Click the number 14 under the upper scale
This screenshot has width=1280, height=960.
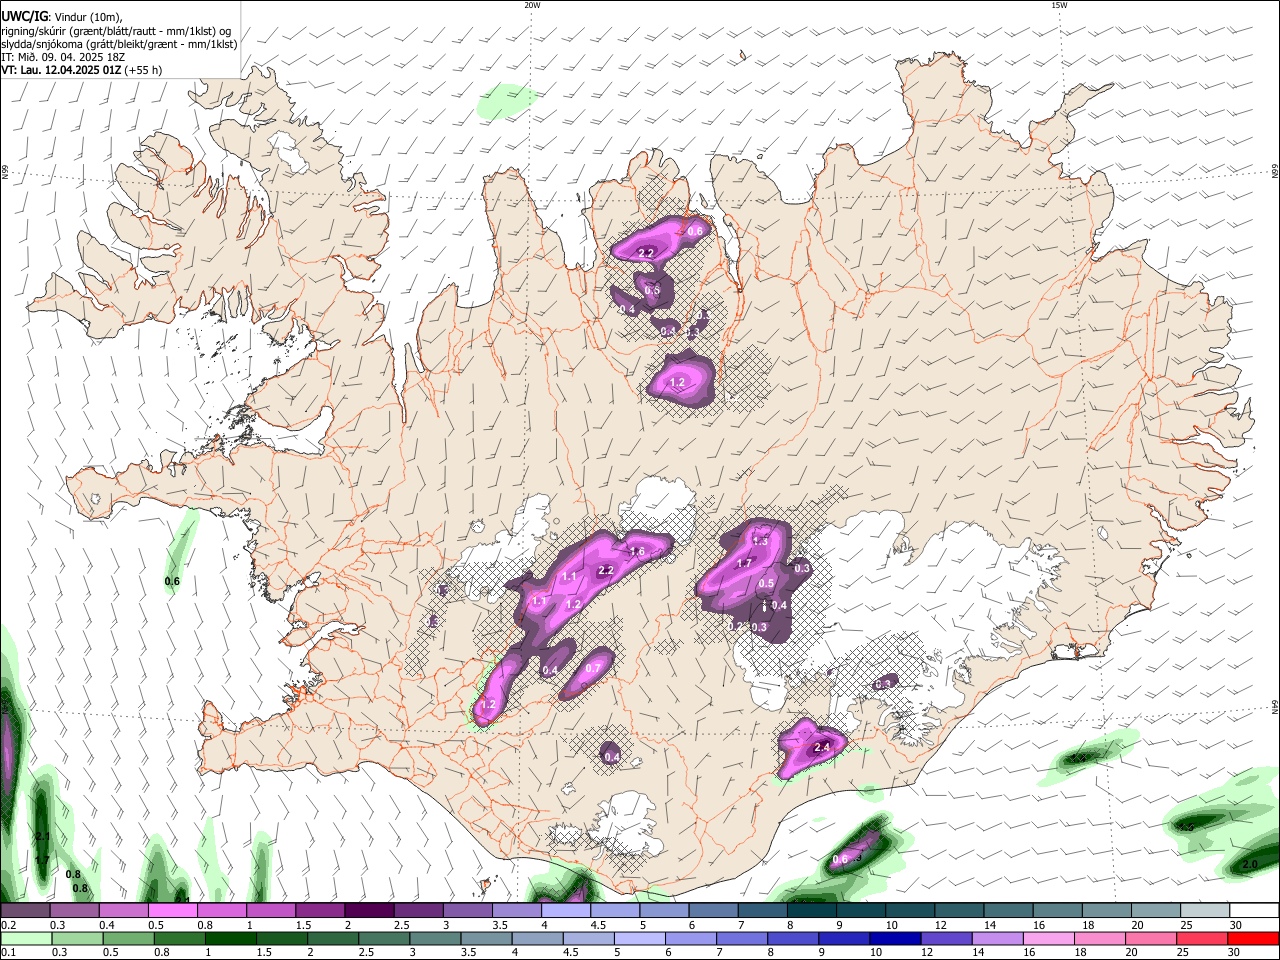(x=990, y=925)
